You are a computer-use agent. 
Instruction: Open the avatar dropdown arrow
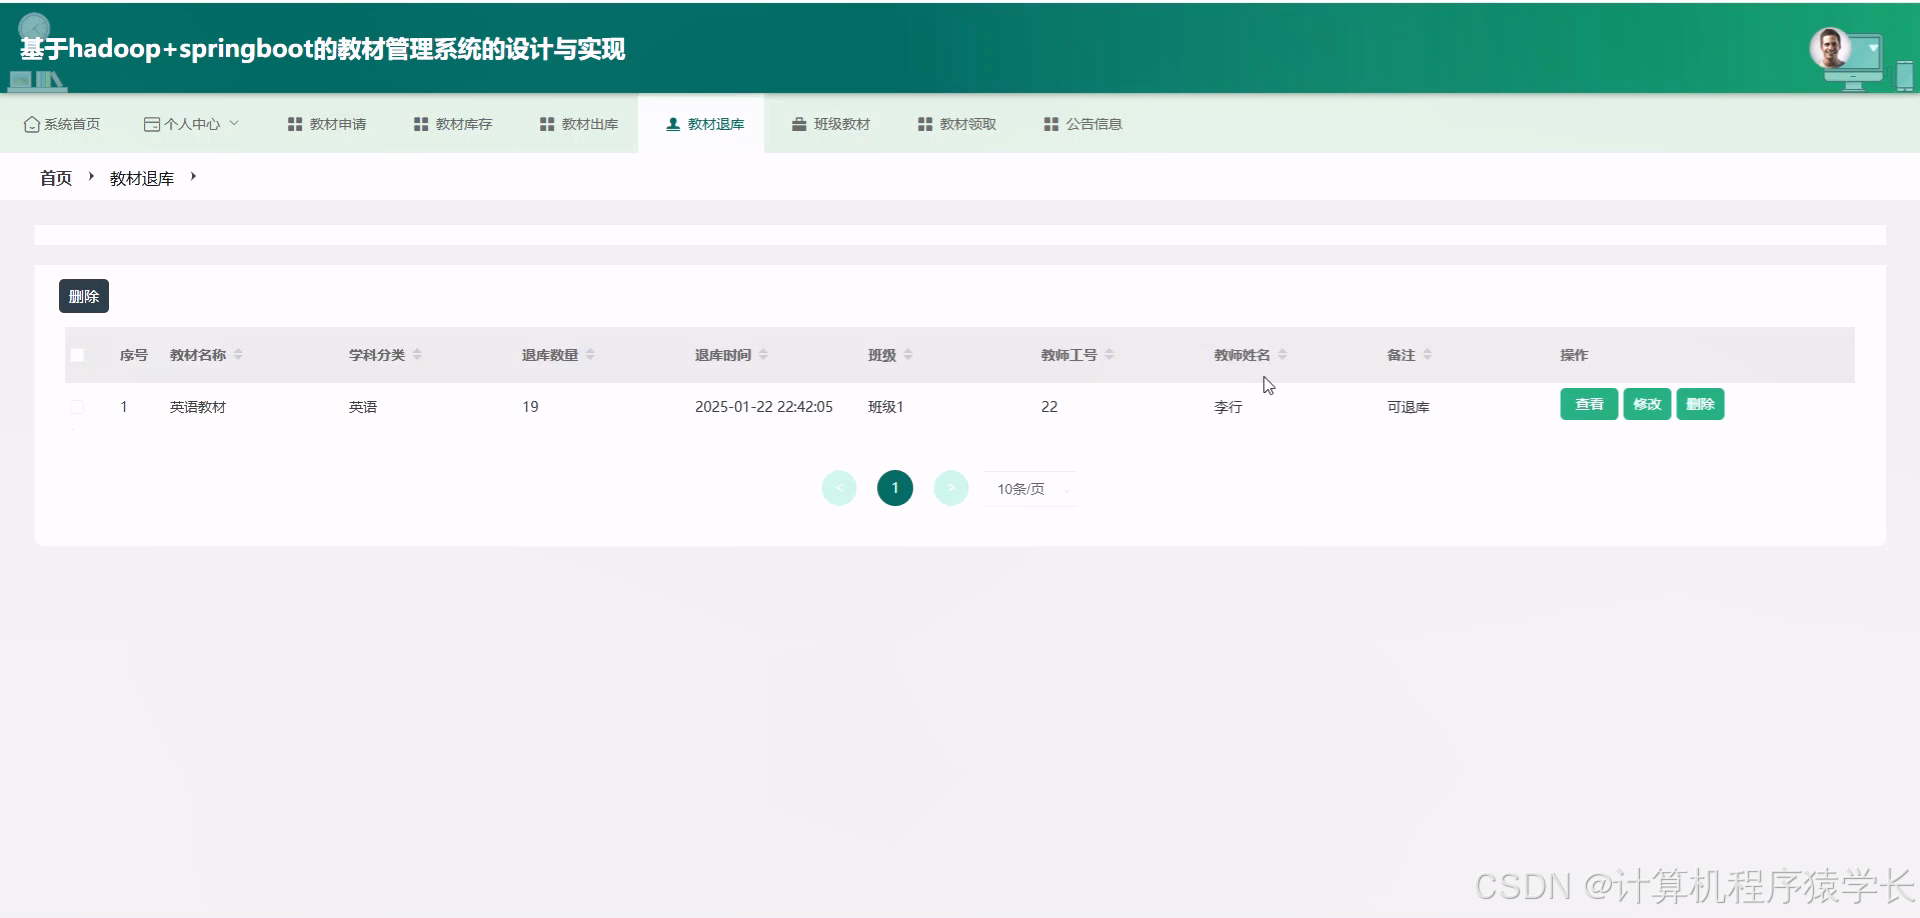pos(1872,48)
